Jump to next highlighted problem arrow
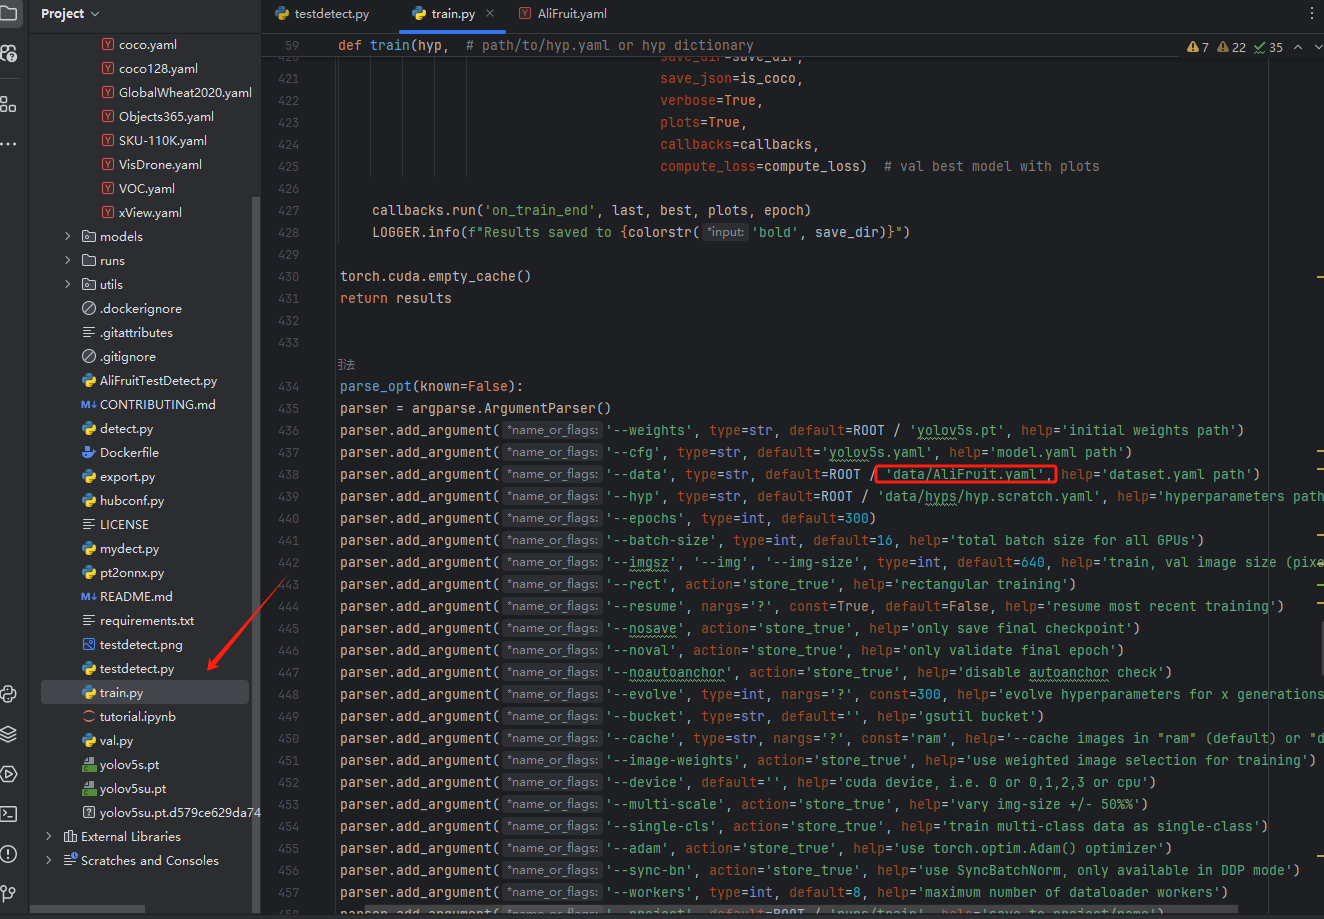 [x=1317, y=47]
